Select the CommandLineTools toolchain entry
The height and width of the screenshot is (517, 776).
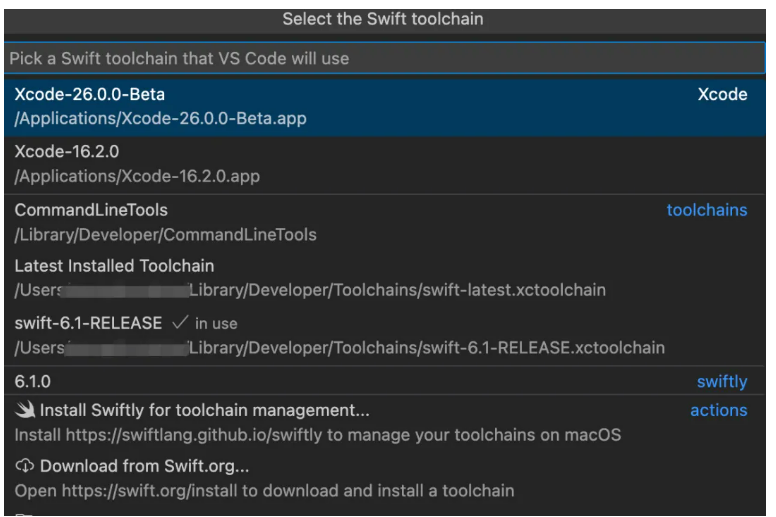click(x=385, y=222)
